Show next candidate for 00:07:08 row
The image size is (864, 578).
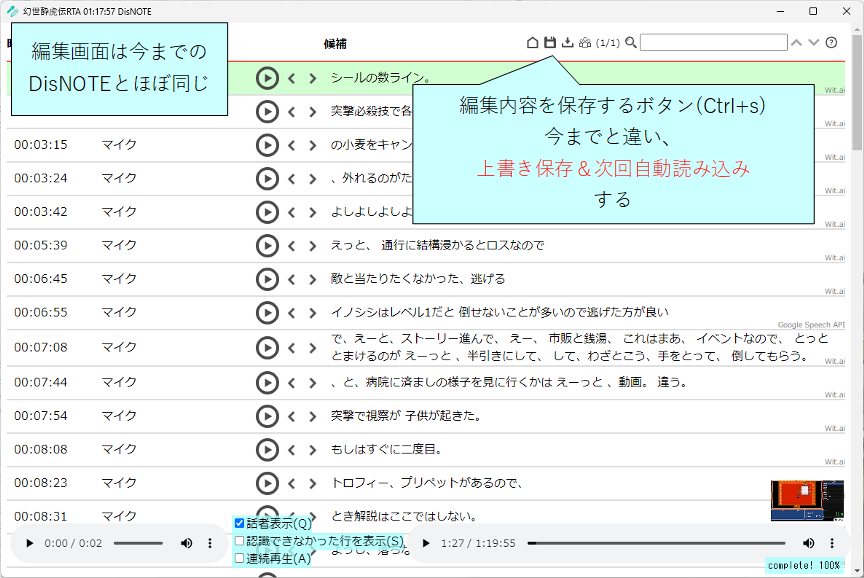[312, 348]
